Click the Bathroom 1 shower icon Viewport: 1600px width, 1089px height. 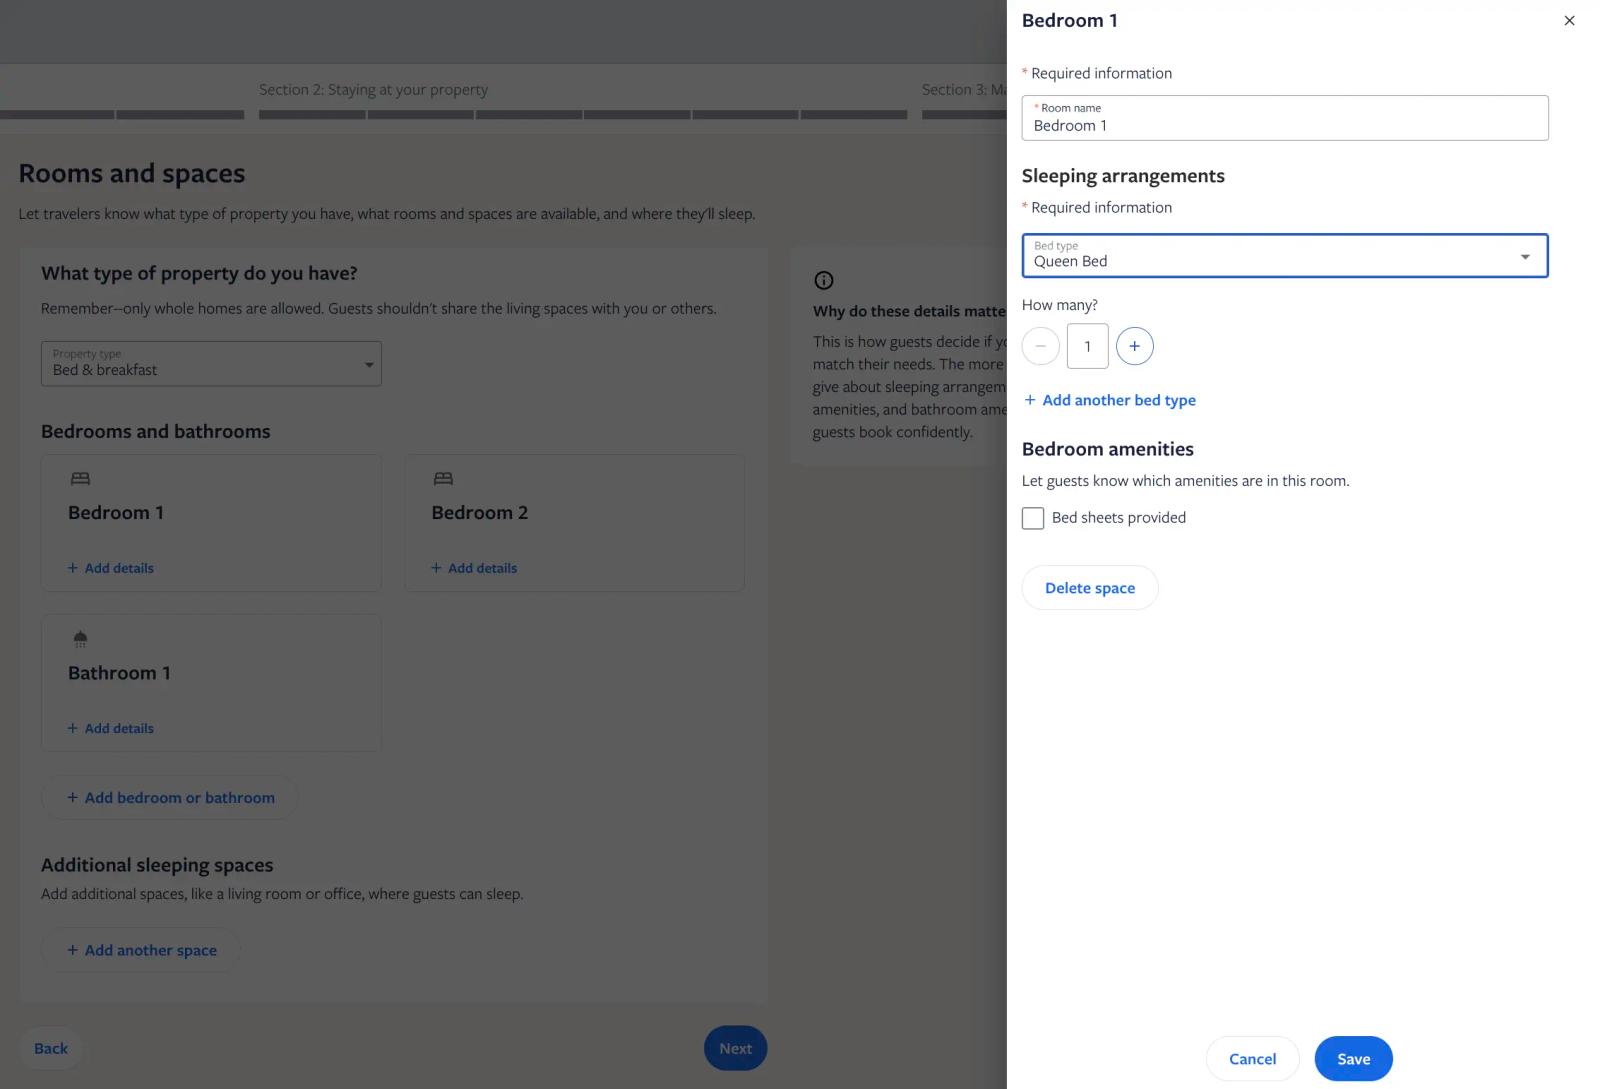(80, 638)
